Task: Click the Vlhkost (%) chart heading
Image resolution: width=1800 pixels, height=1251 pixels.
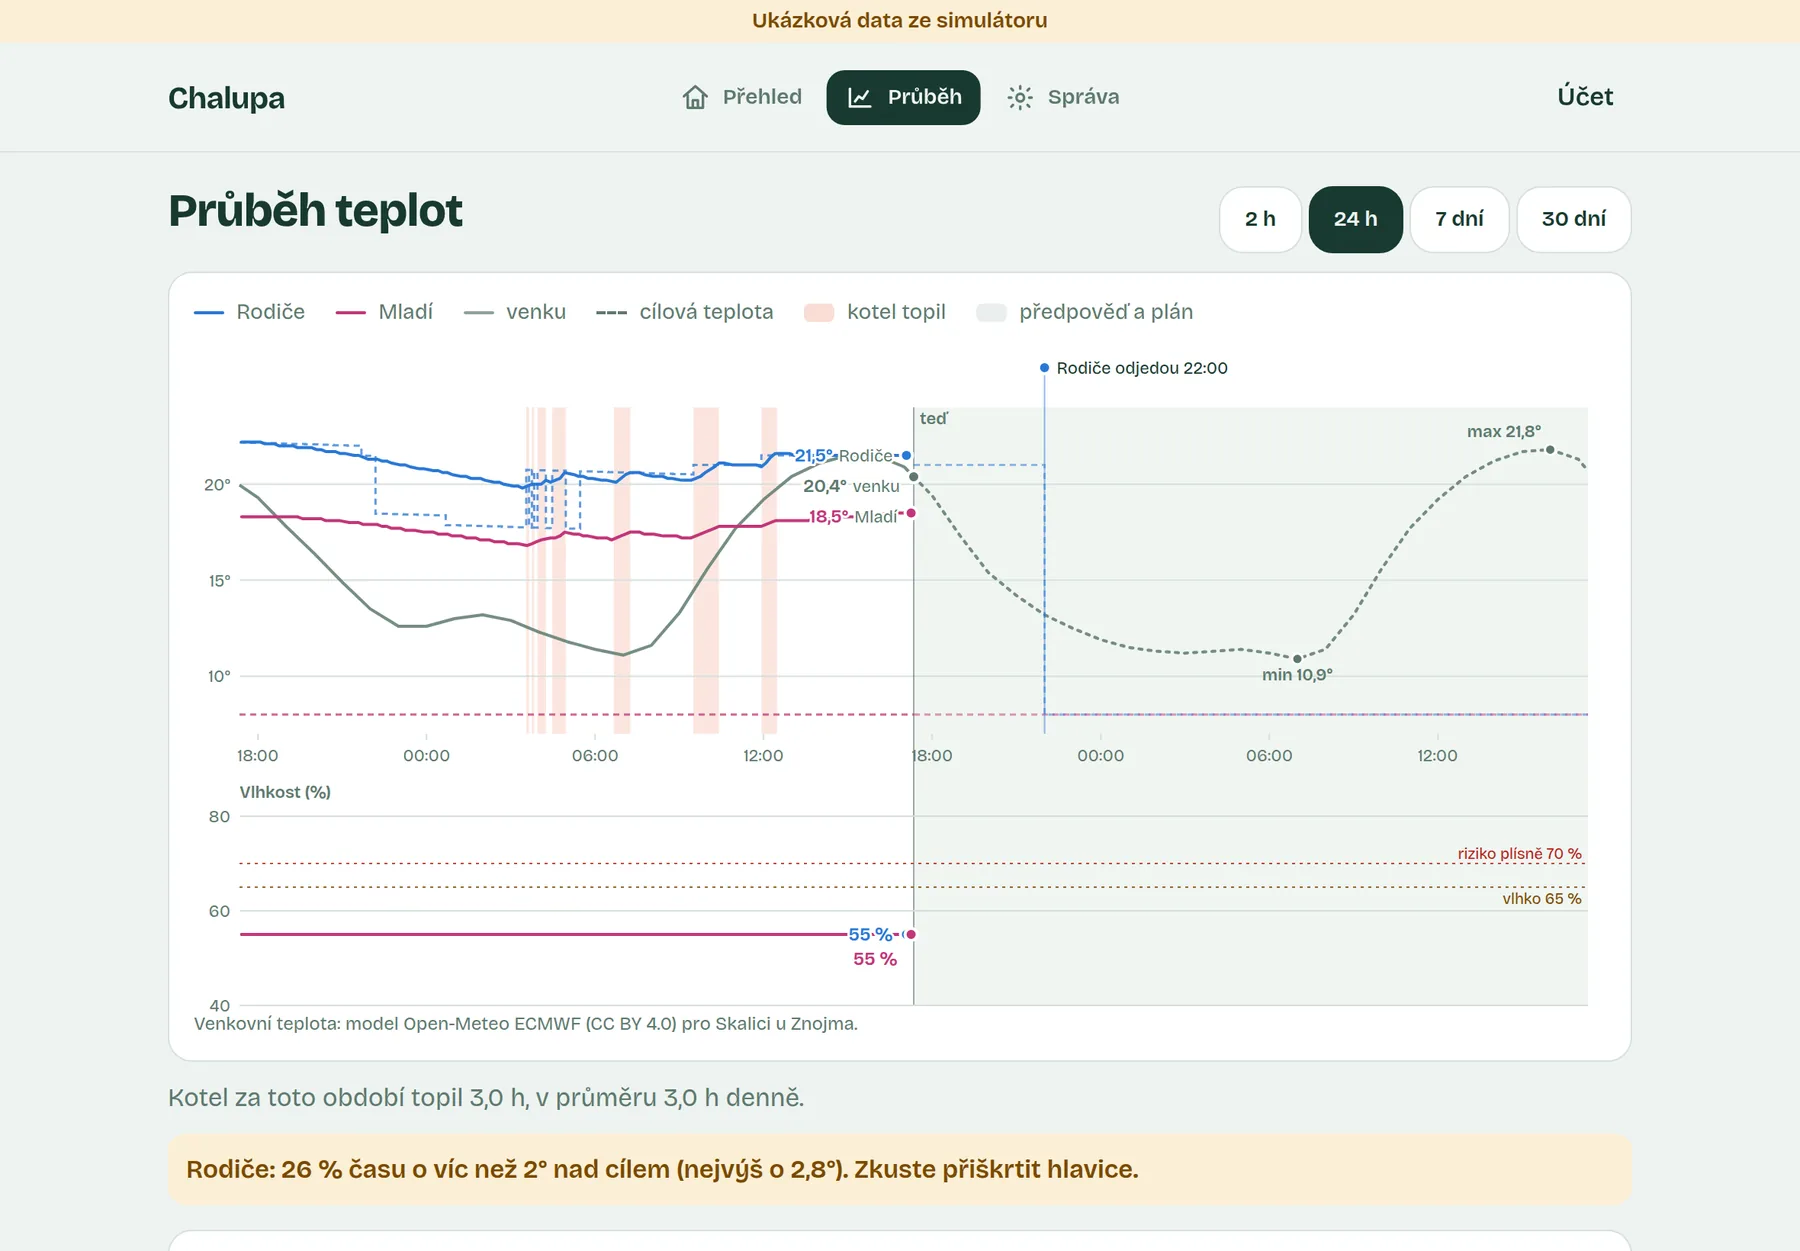Action: 285,792
